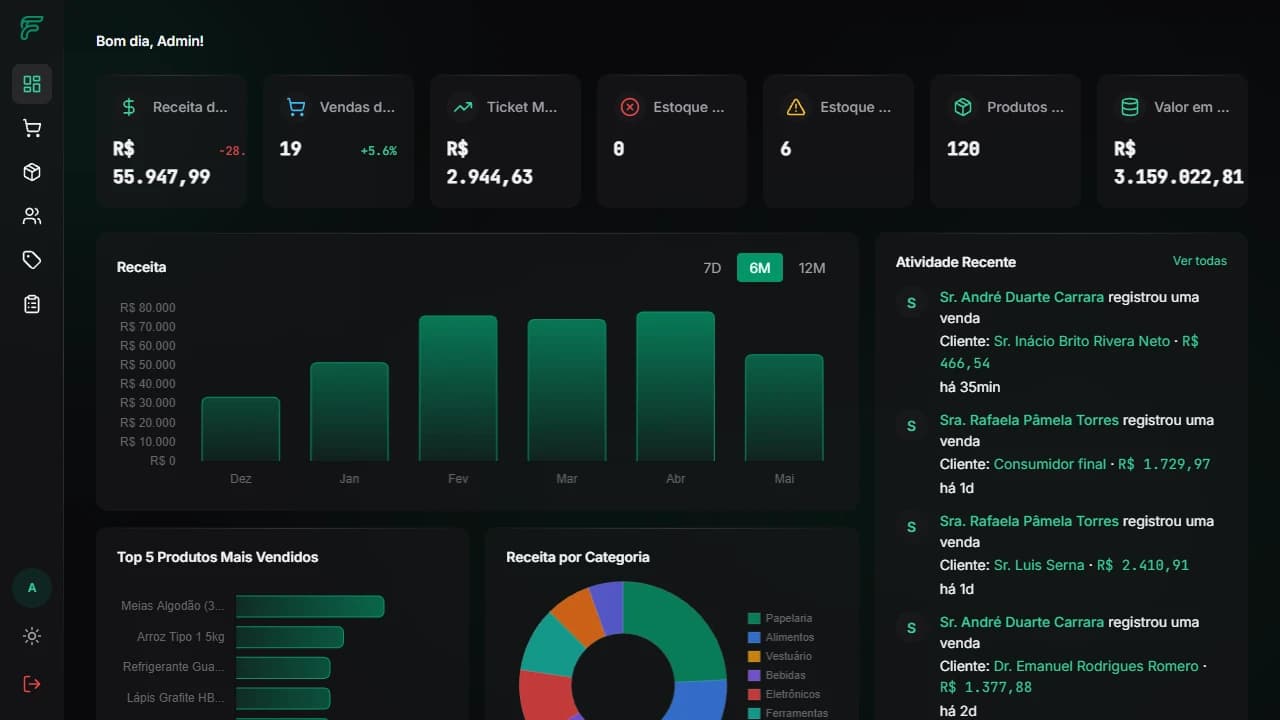The width and height of the screenshot is (1280, 720).
Task: Click the database icon on Valor em card
Action: click(x=1130, y=107)
